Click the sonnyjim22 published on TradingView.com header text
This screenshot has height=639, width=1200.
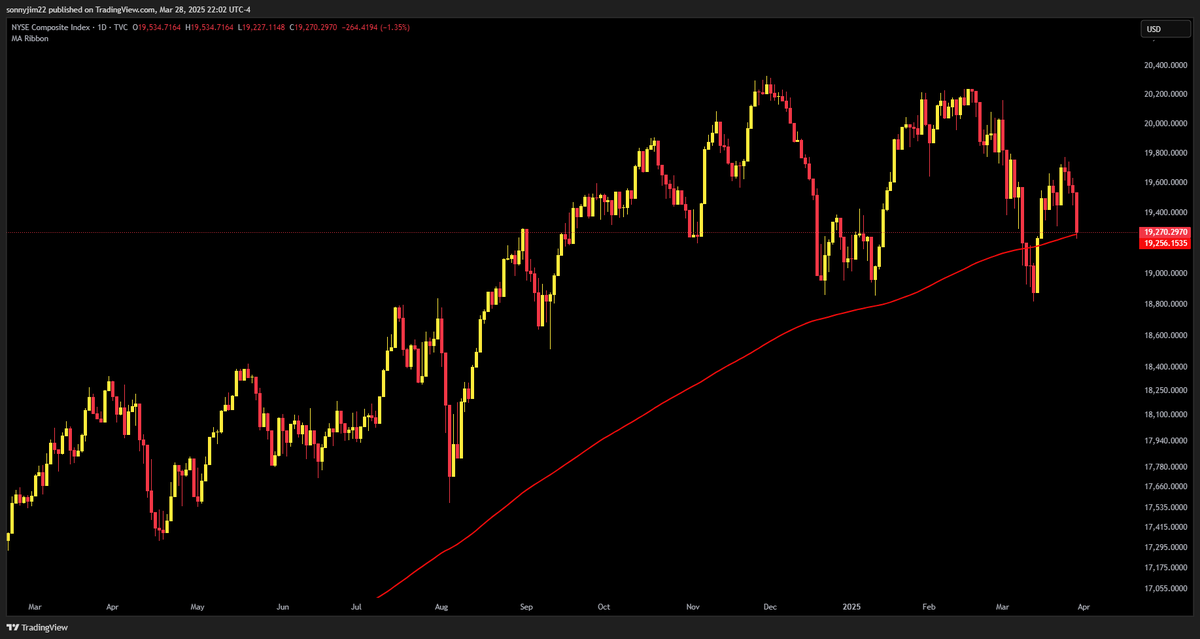[x=128, y=8]
